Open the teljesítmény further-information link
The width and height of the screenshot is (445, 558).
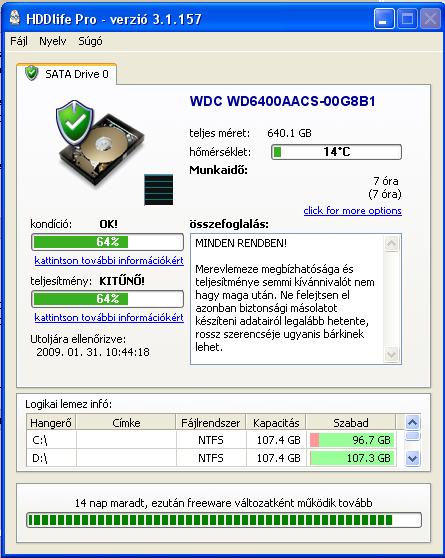(x=109, y=317)
